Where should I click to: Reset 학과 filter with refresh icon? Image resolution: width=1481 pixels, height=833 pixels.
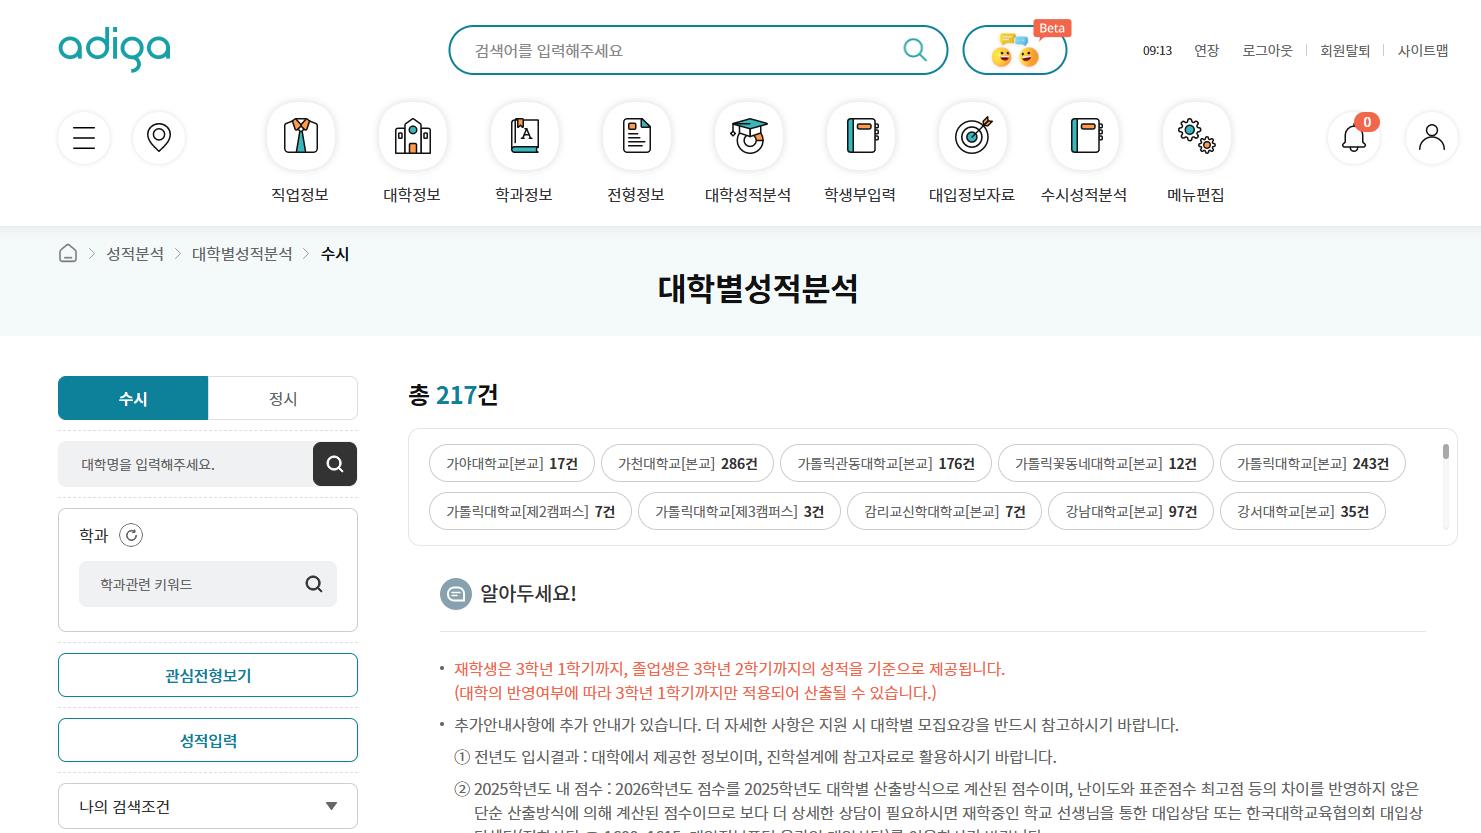click(x=131, y=536)
